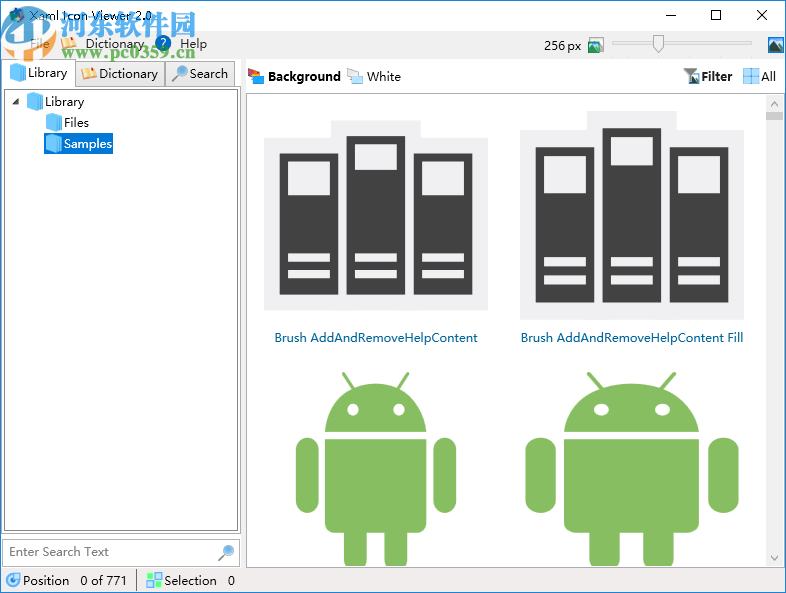Collapse the Library tree root node
786x593 pixels.
[16, 102]
